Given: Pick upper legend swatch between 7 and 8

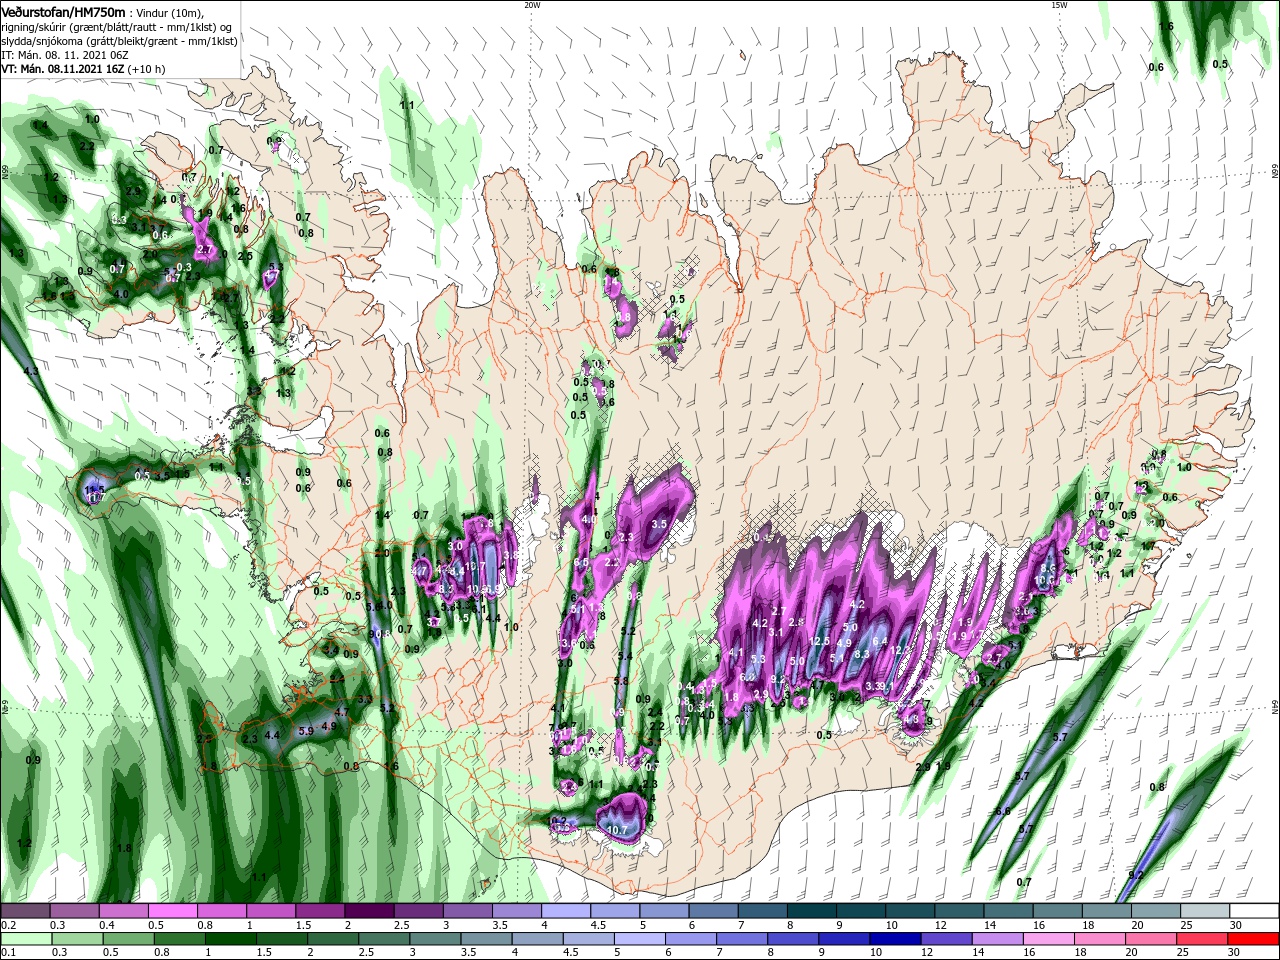Looking at the screenshot, I should (x=763, y=911).
